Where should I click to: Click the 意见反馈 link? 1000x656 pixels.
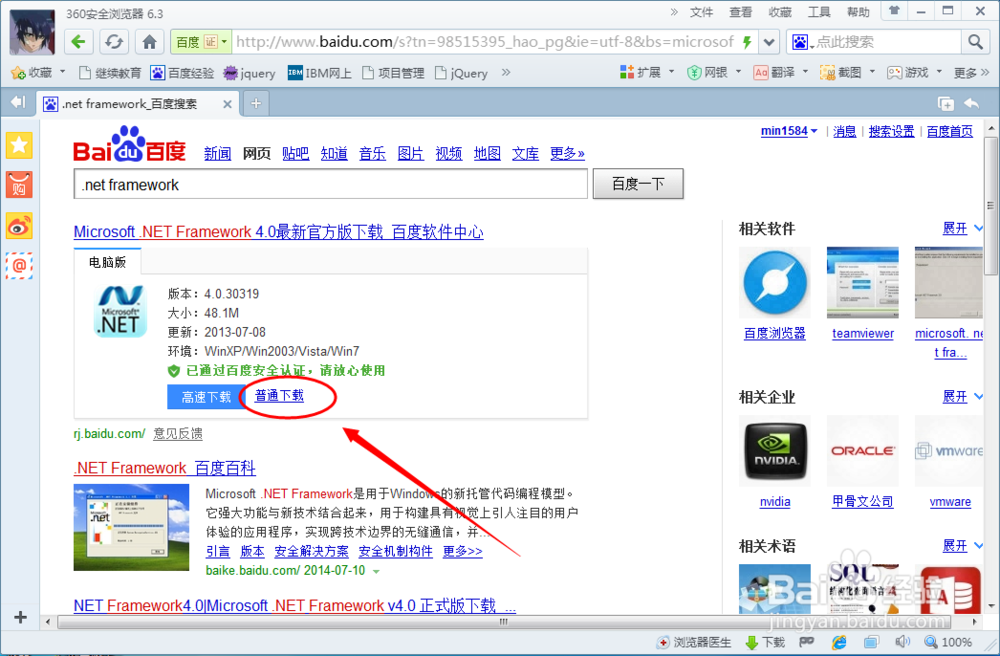pyautogui.click(x=178, y=434)
